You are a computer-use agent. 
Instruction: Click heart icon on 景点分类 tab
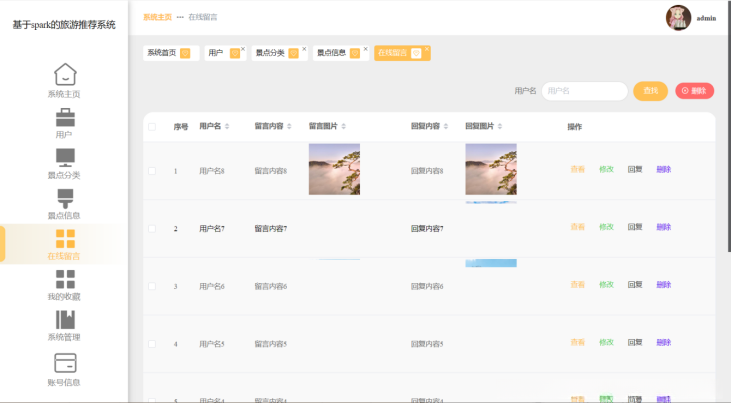293,53
